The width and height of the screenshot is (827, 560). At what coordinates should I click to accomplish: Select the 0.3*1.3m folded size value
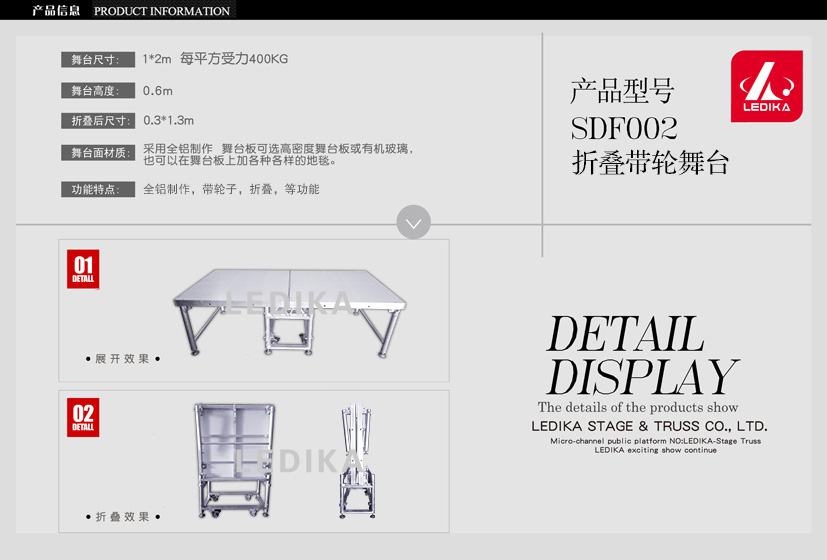click(x=168, y=120)
